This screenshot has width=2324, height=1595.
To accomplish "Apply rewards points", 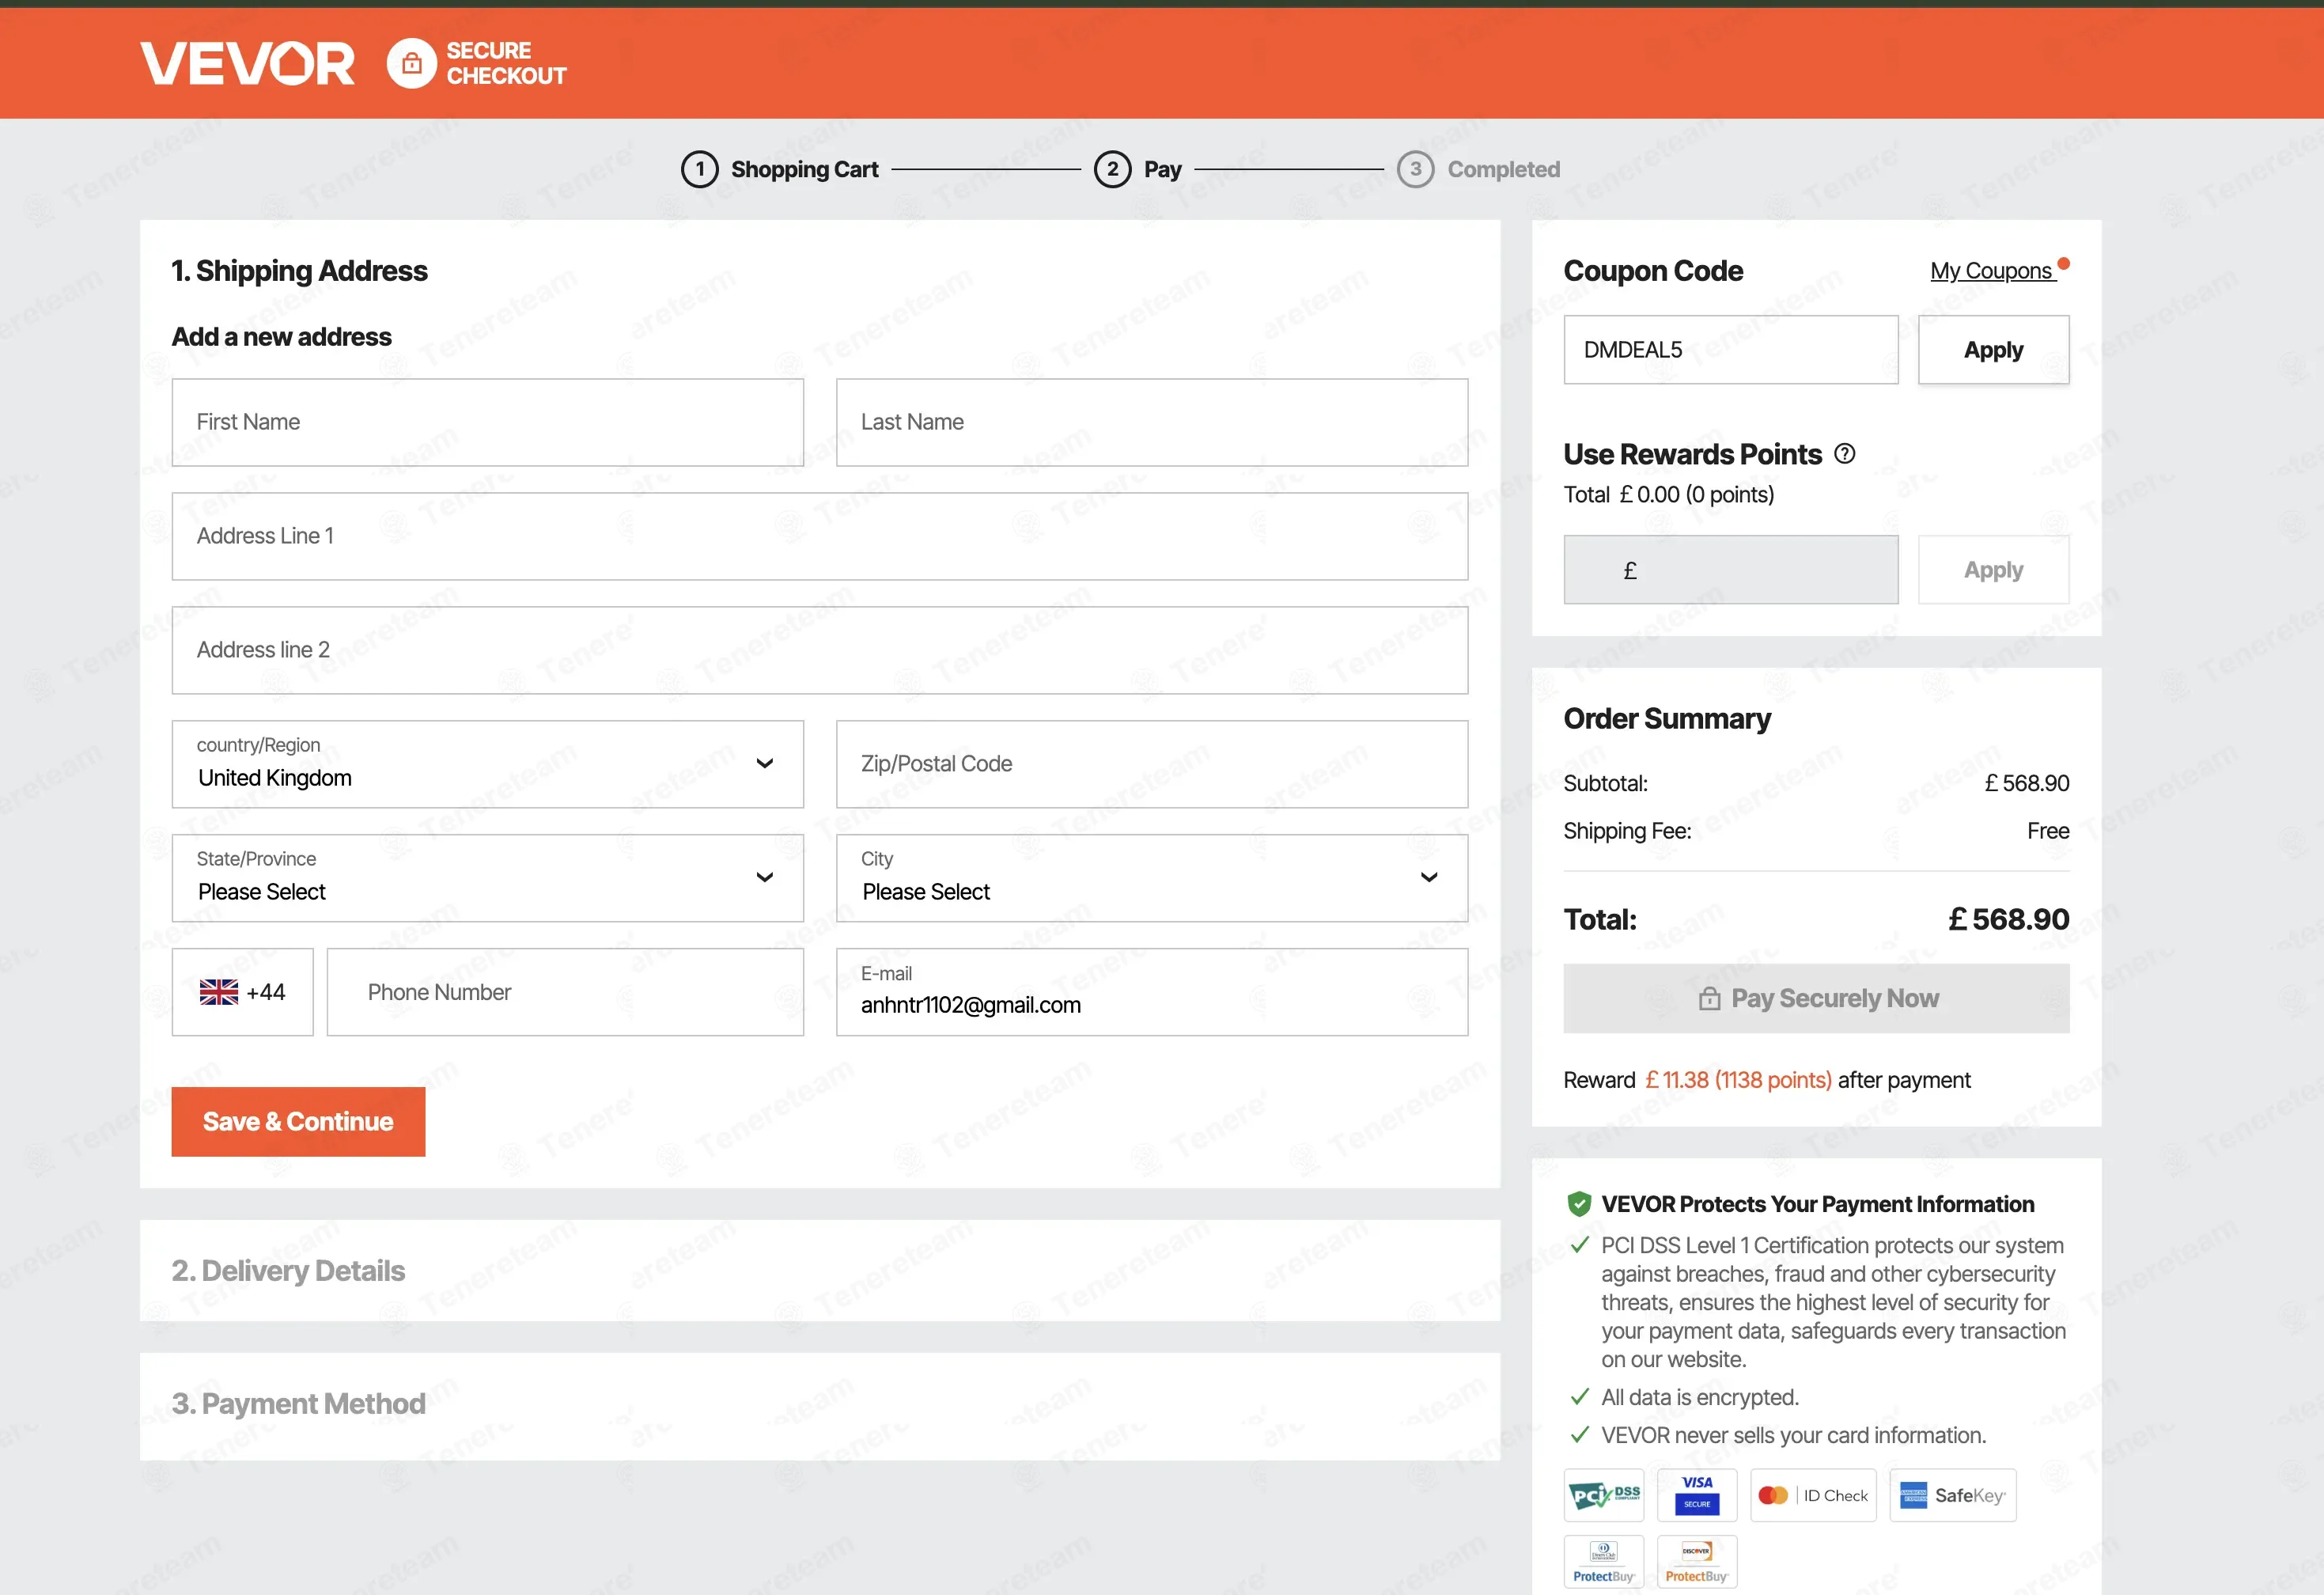I will [1993, 570].
